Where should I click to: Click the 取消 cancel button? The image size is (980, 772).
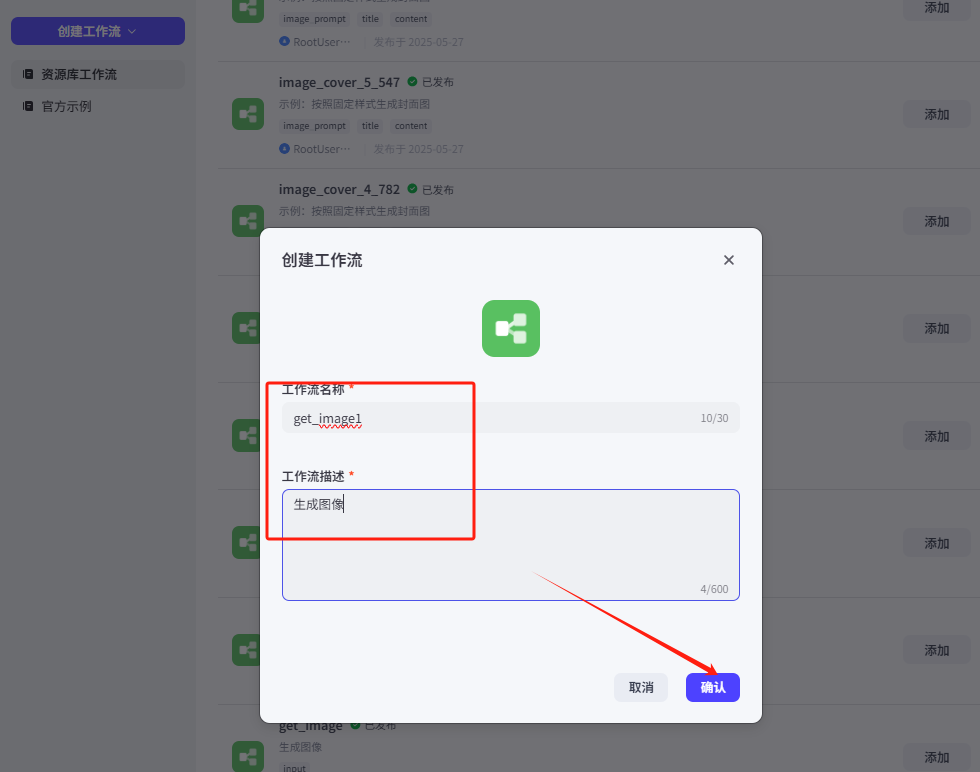tap(641, 687)
